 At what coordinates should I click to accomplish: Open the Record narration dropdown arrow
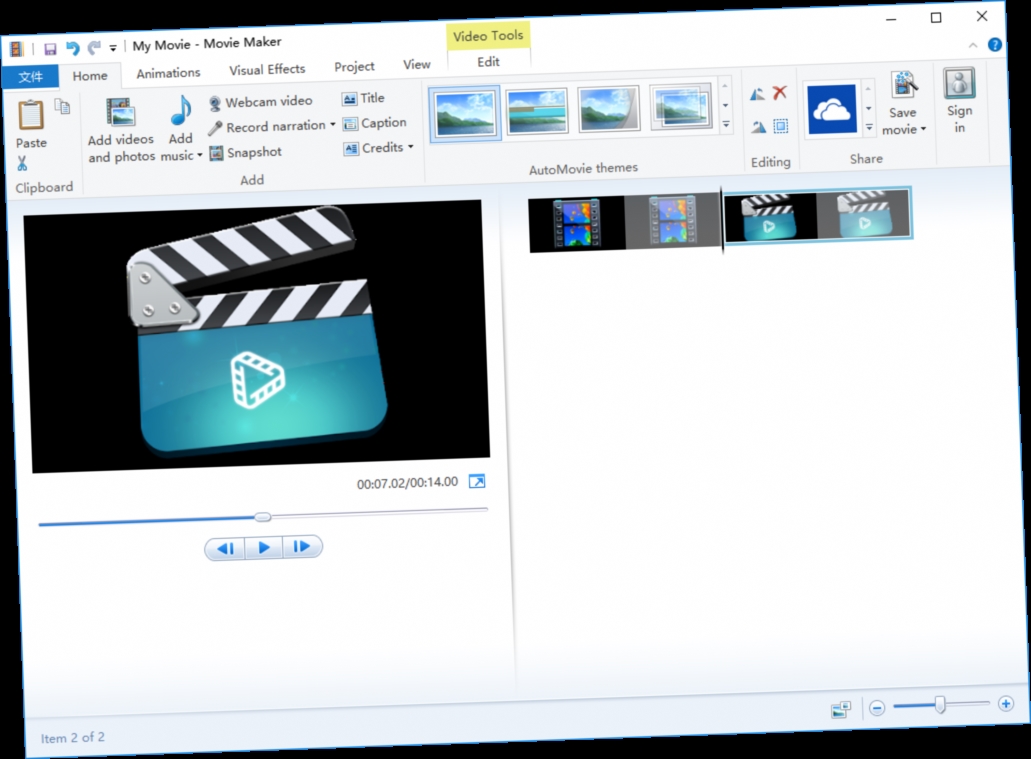pos(333,126)
